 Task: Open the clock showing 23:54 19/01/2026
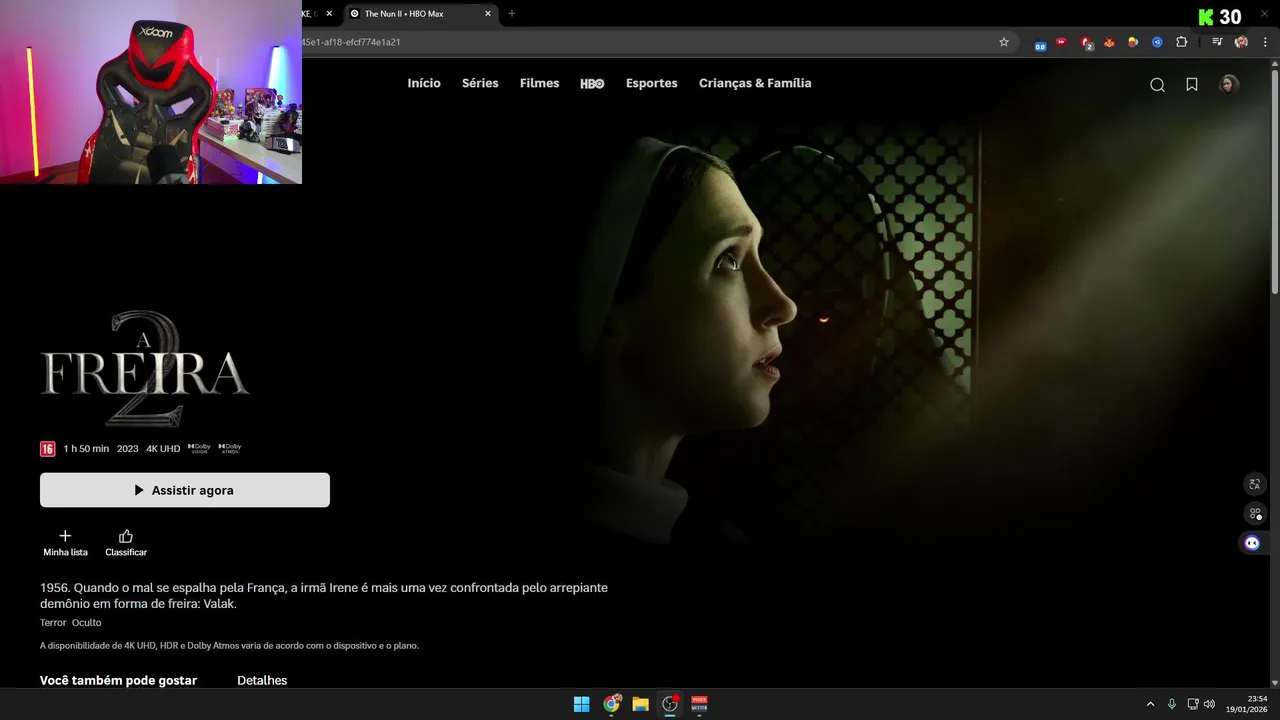pos(1247,704)
